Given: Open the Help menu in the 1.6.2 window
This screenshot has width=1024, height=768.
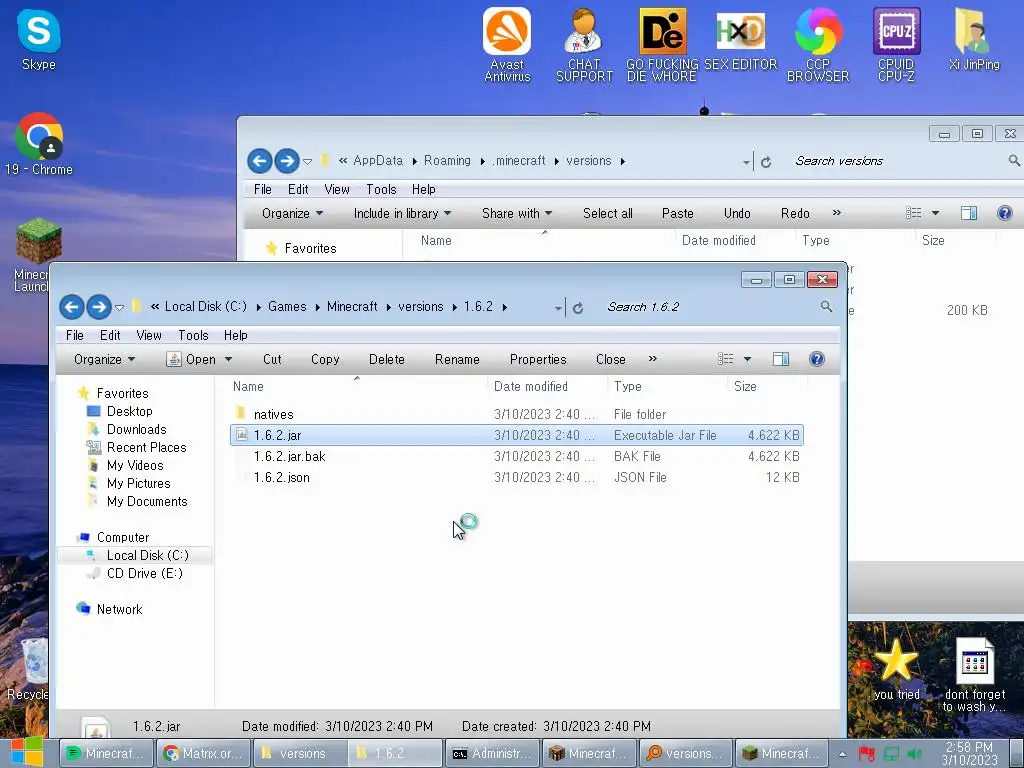Looking at the screenshot, I should pos(235,335).
